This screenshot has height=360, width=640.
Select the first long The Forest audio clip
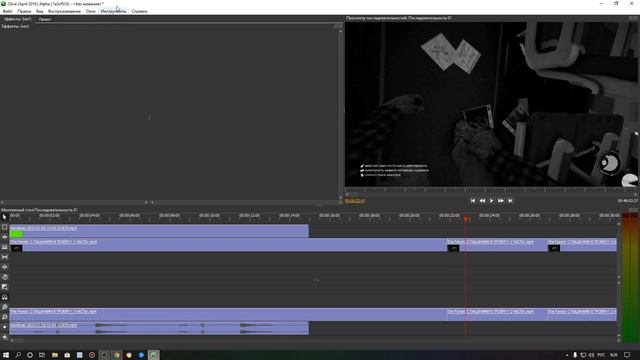click(228, 315)
